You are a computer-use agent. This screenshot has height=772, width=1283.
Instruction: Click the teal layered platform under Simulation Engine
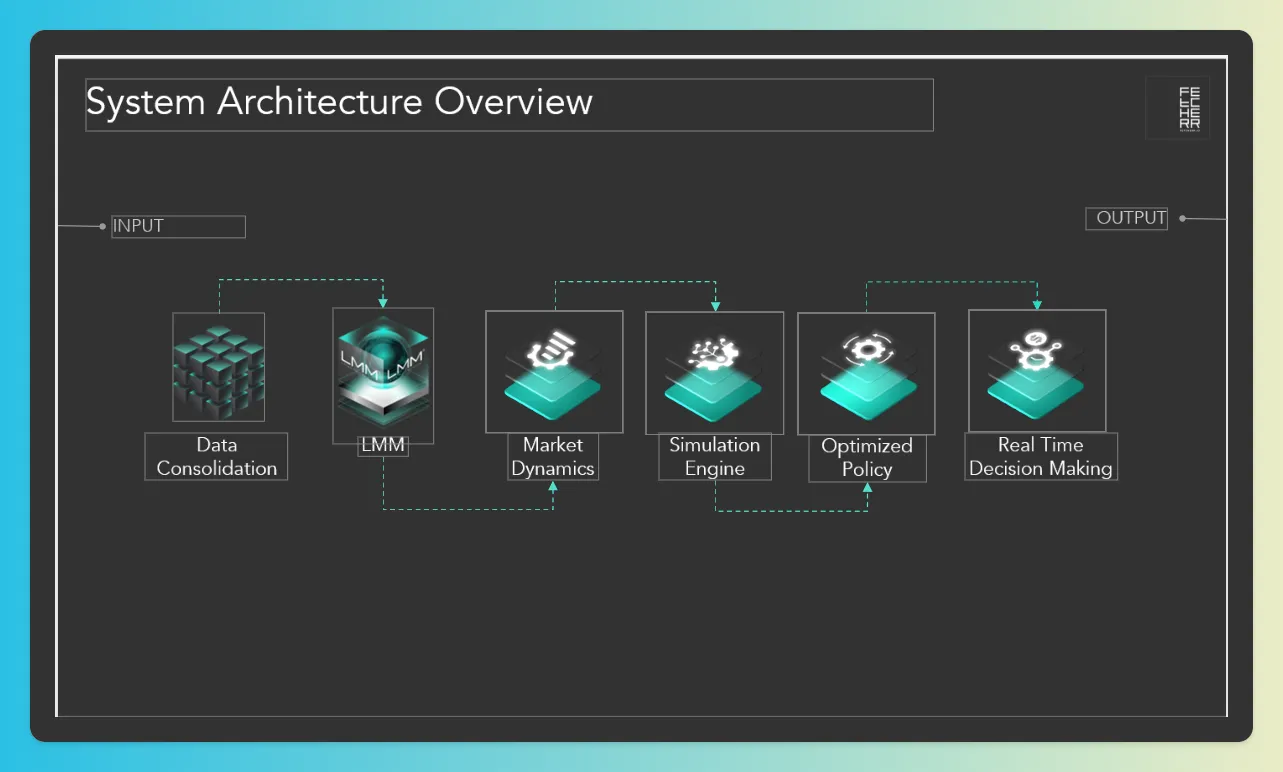(714, 400)
